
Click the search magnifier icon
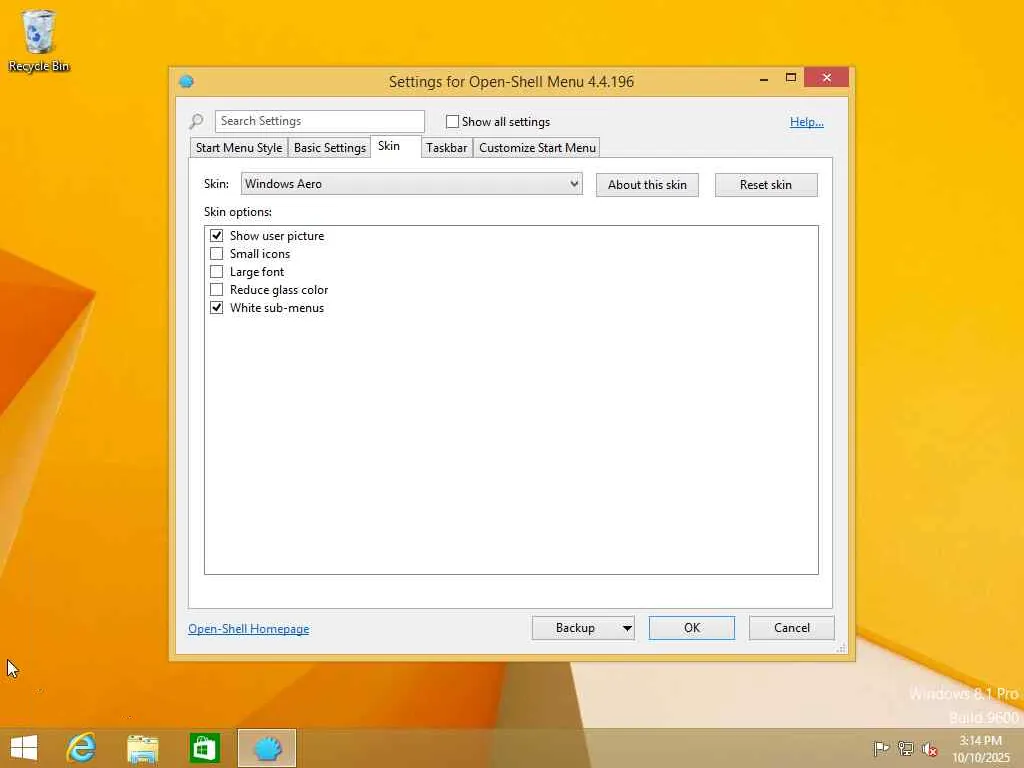click(197, 121)
